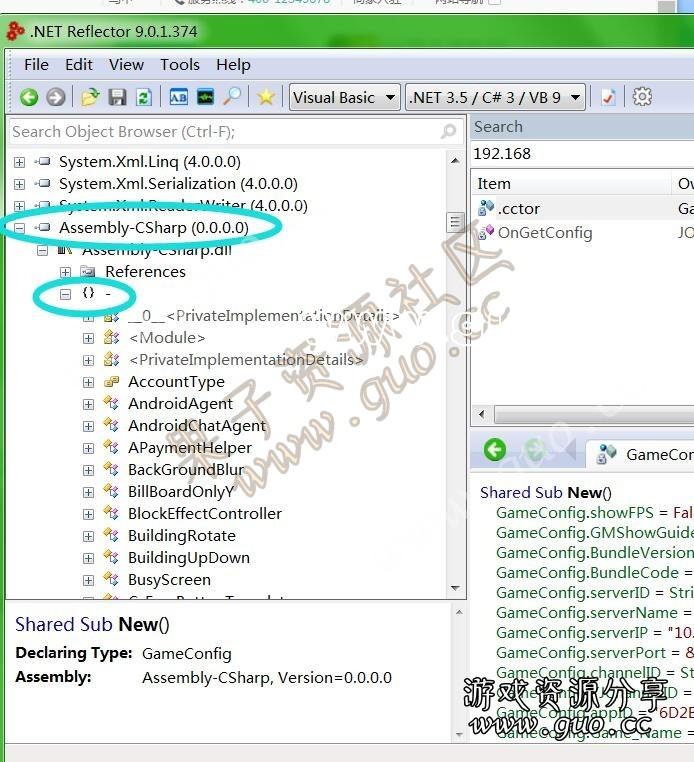Screen dimensions: 694x762
Task: Open the Tools menu
Action: click(180, 64)
